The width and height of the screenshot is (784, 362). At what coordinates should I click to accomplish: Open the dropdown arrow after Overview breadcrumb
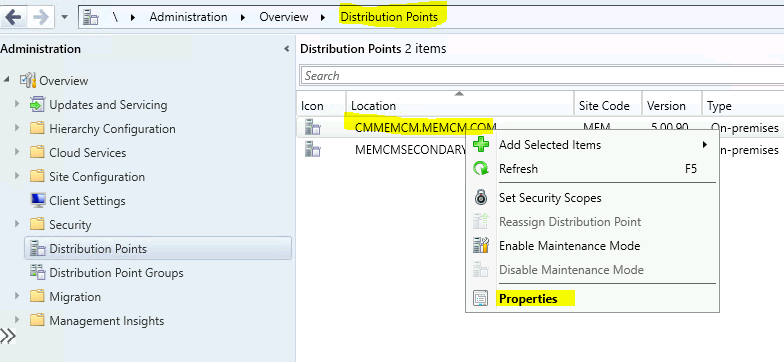point(323,18)
